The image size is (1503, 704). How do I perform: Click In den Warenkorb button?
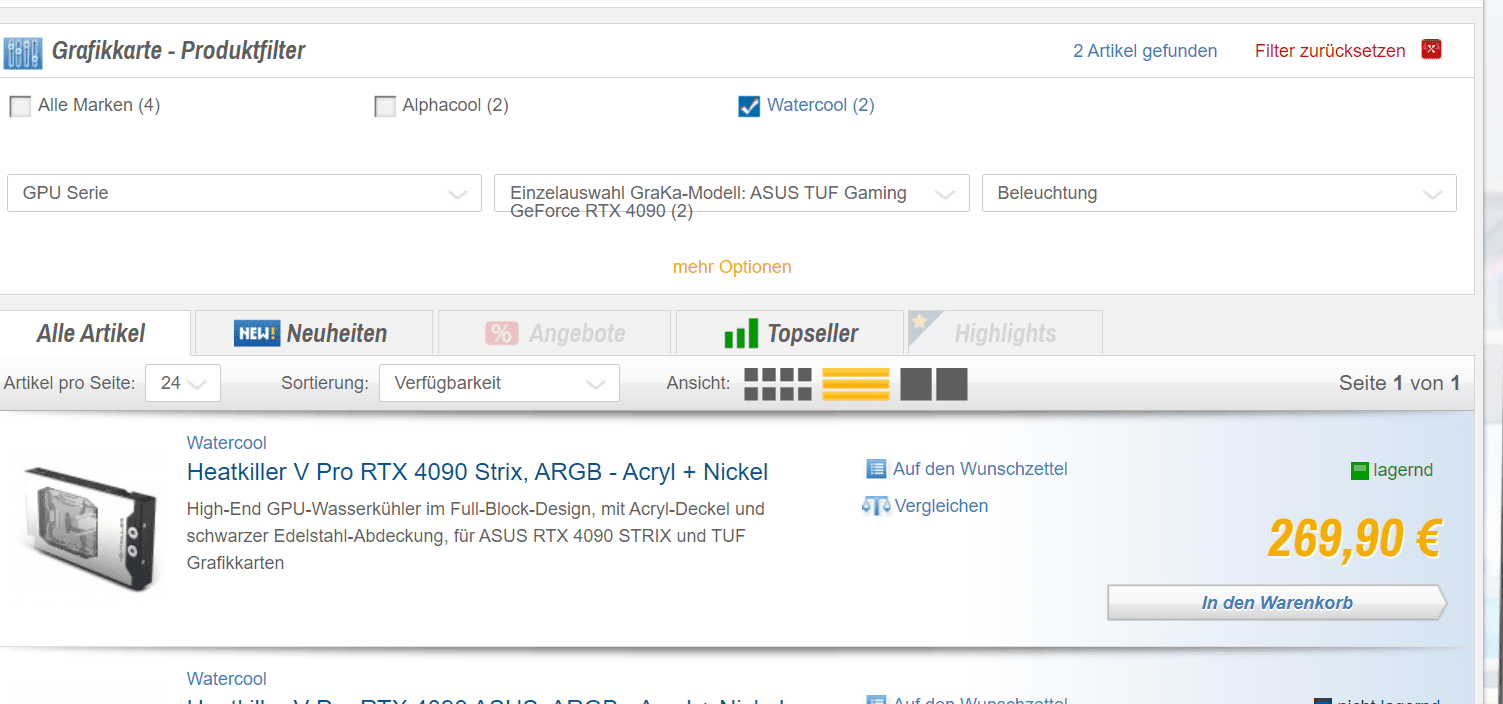click(x=1277, y=603)
